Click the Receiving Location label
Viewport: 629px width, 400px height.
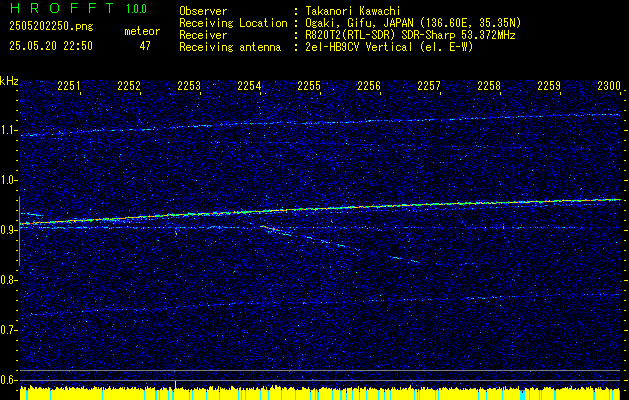pos(233,23)
